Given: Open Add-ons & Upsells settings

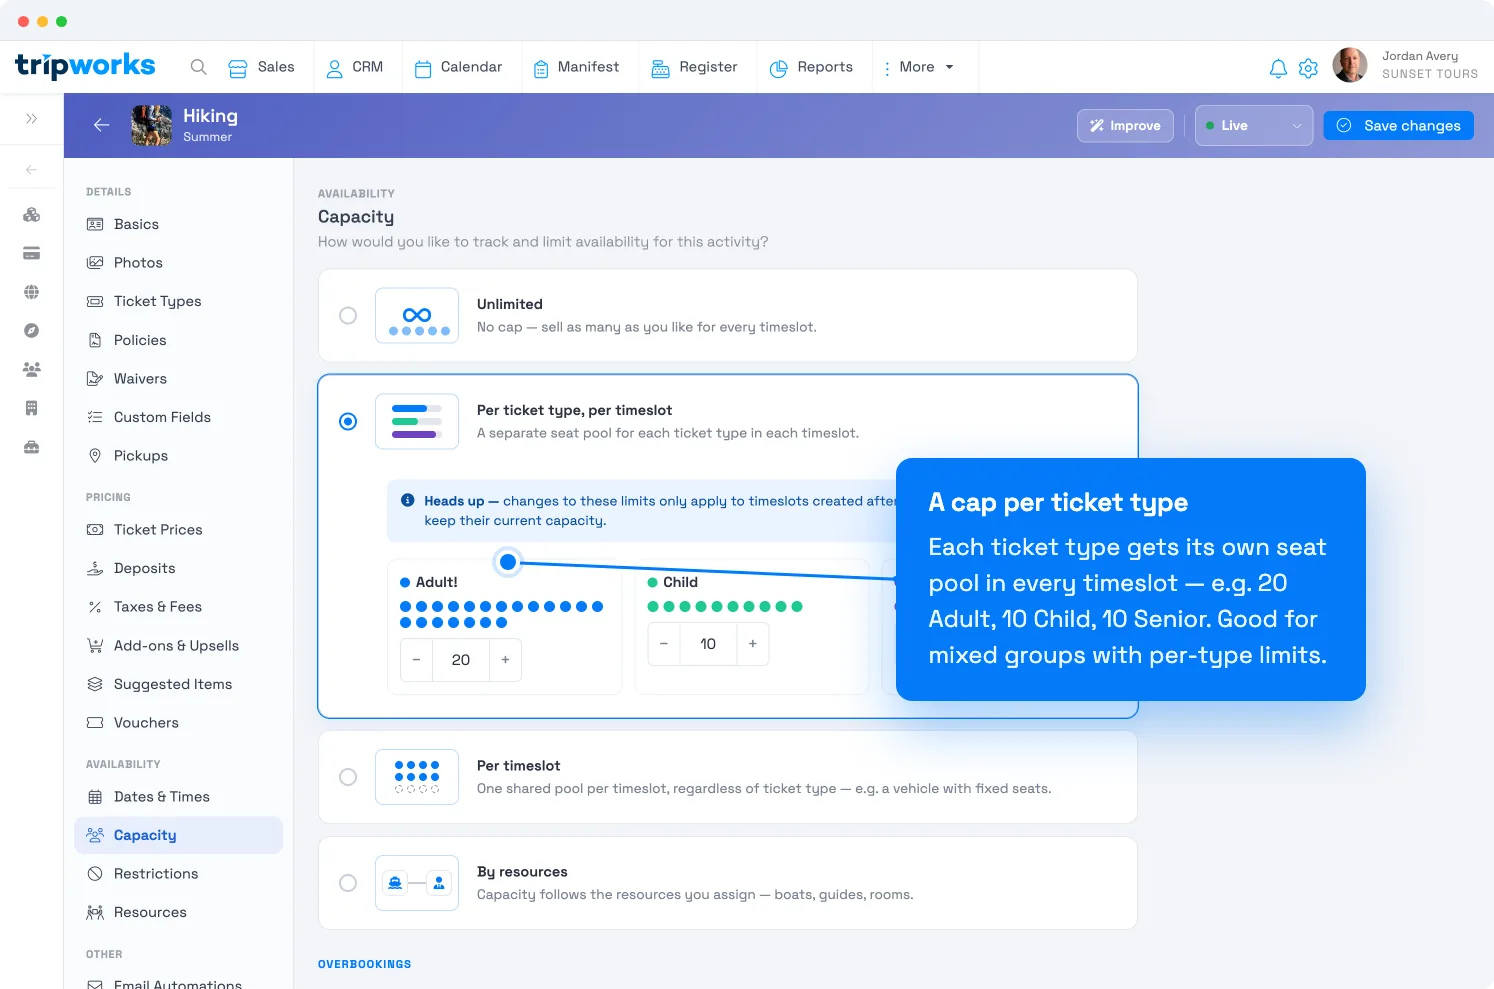Looking at the screenshot, I should pyautogui.click(x=179, y=646).
